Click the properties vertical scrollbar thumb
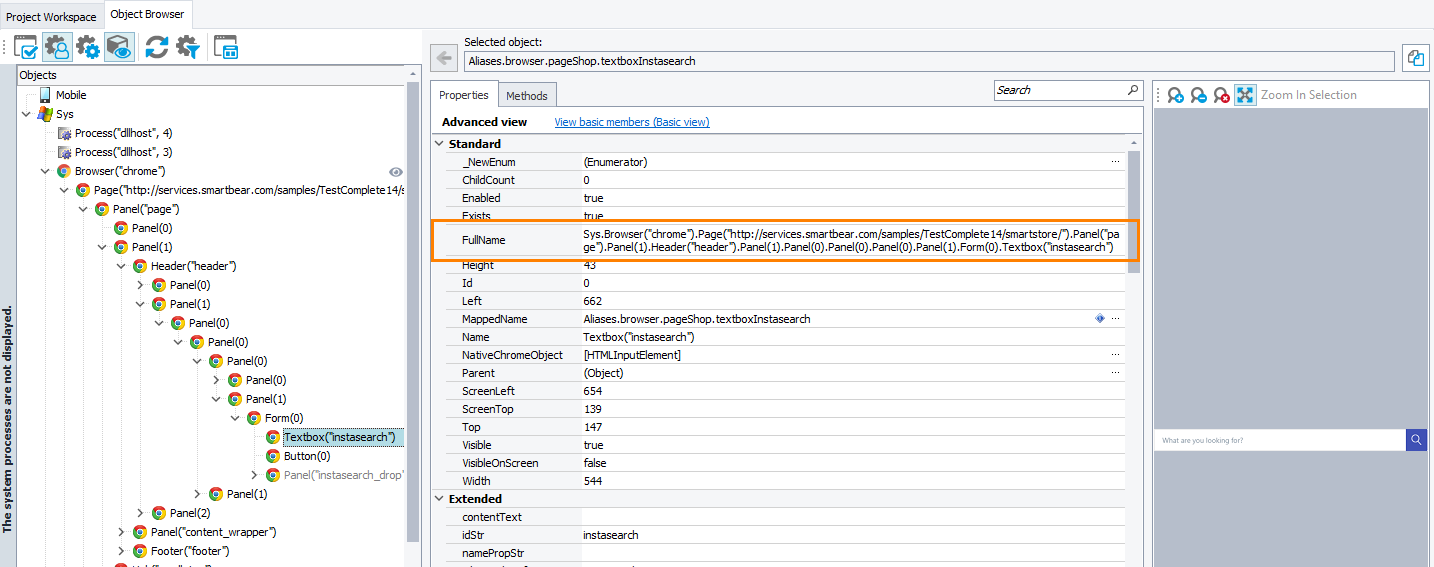This screenshot has height=567, width=1434. coord(1133,211)
